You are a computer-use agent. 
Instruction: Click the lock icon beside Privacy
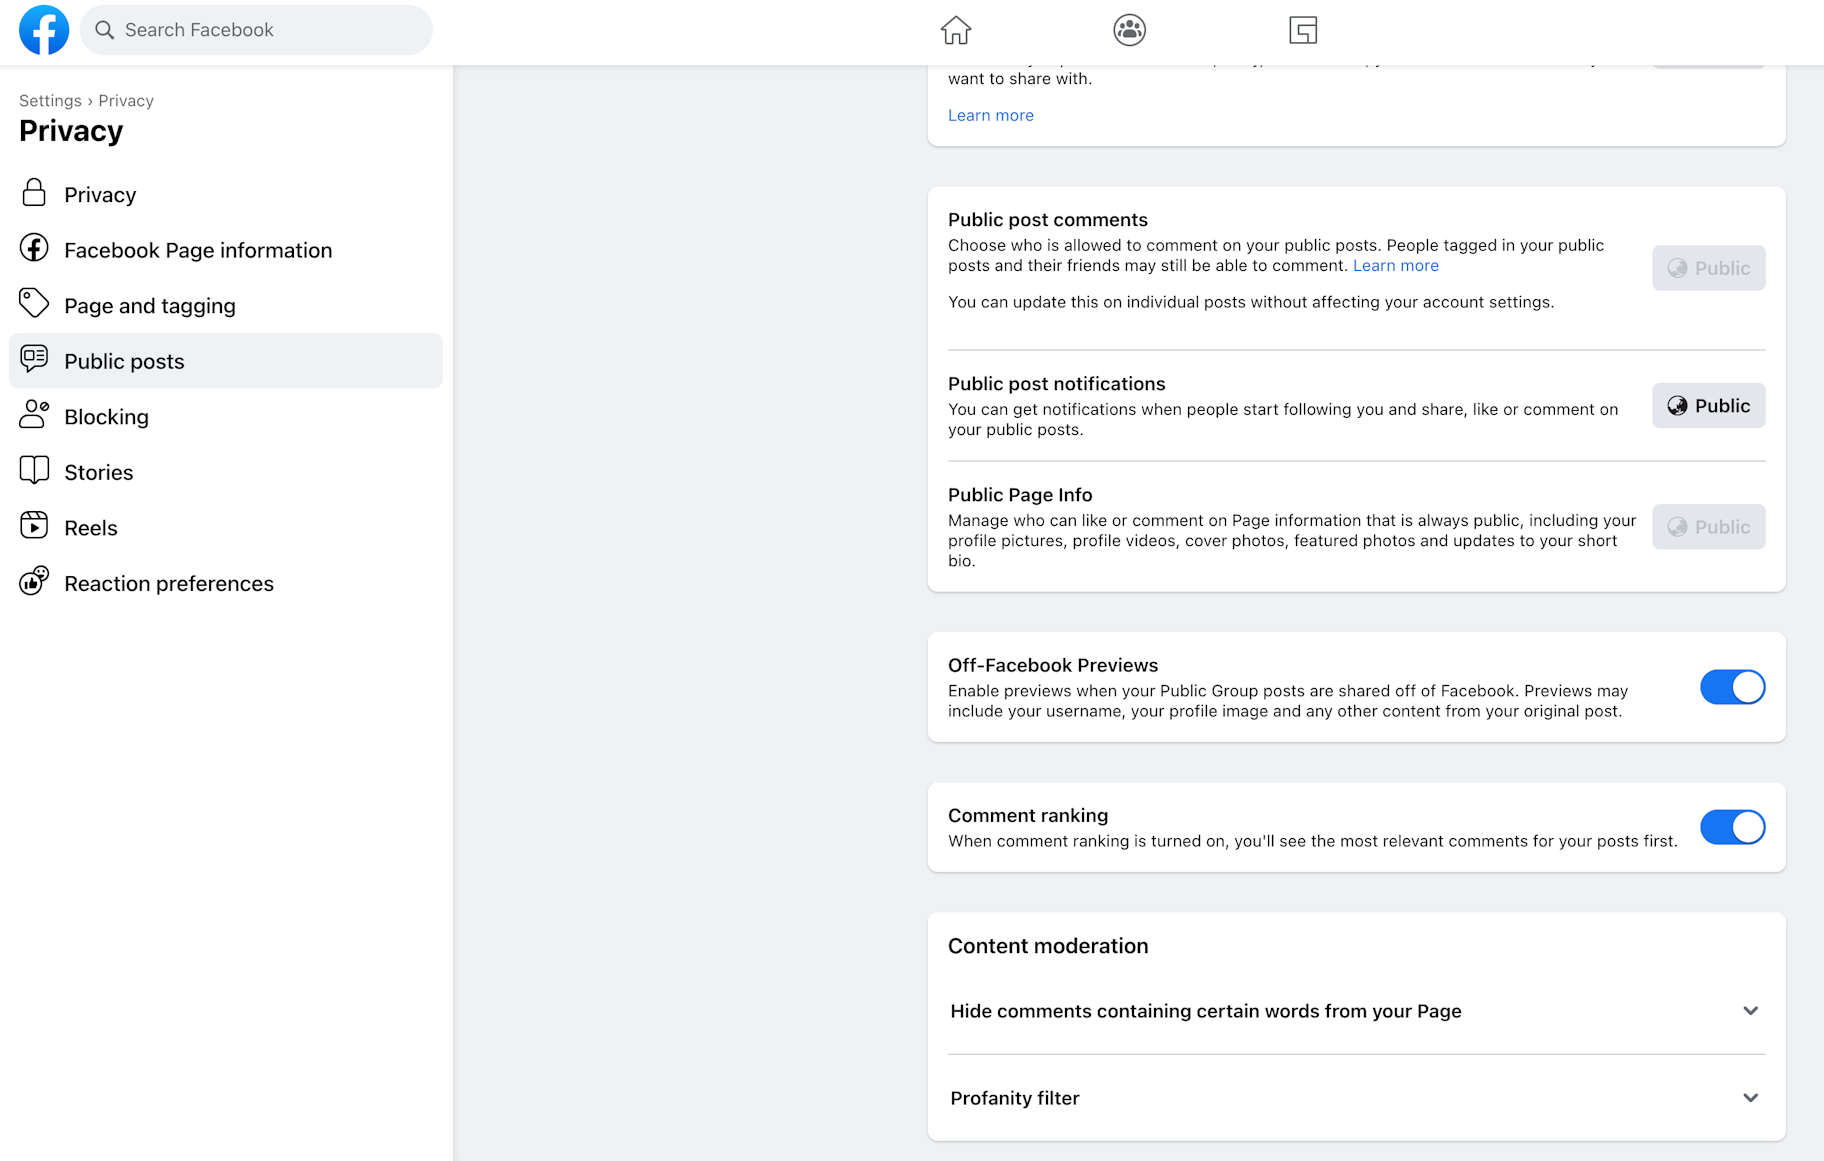point(34,193)
